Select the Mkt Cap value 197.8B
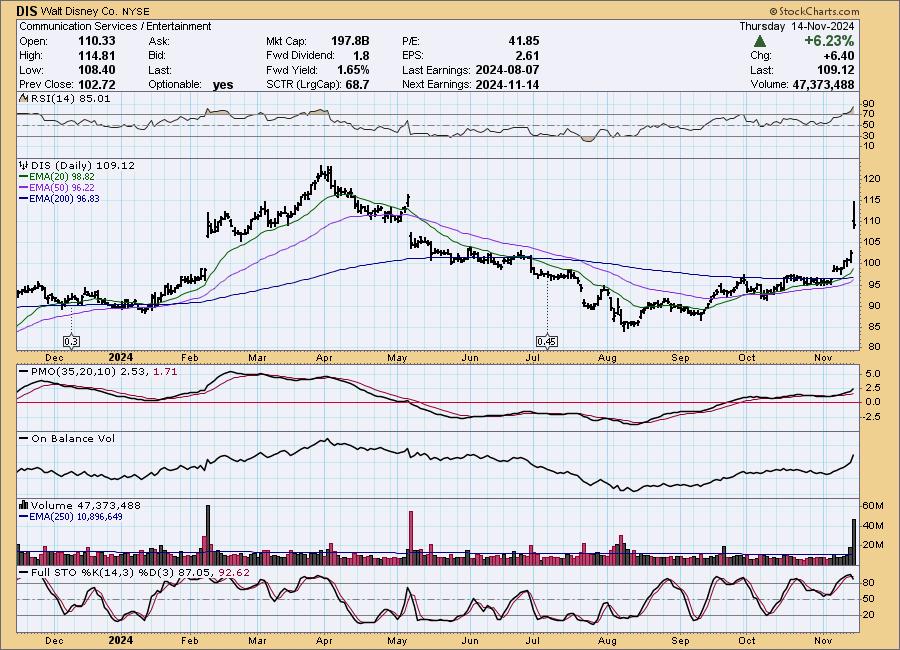The height and width of the screenshot is (650, 900). [x=350, y=41]
